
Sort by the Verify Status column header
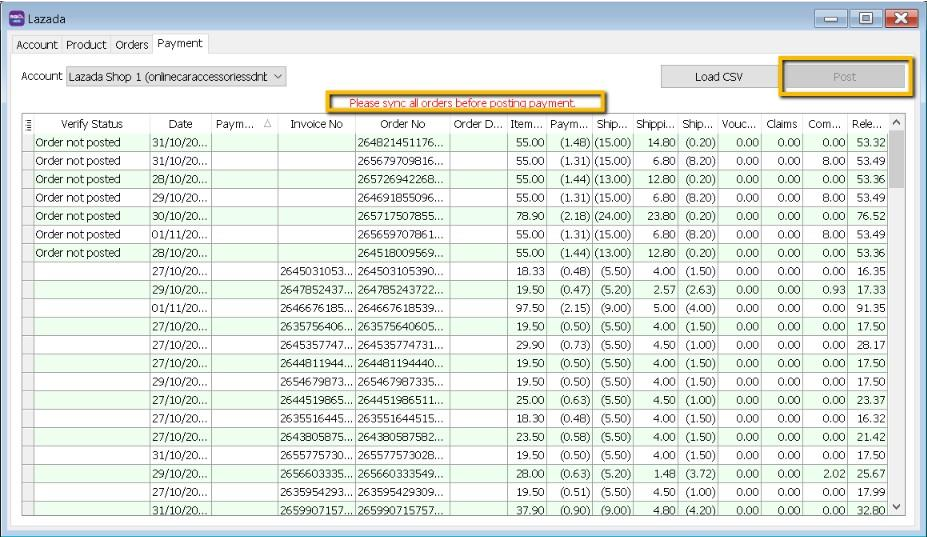coord(92,124)
